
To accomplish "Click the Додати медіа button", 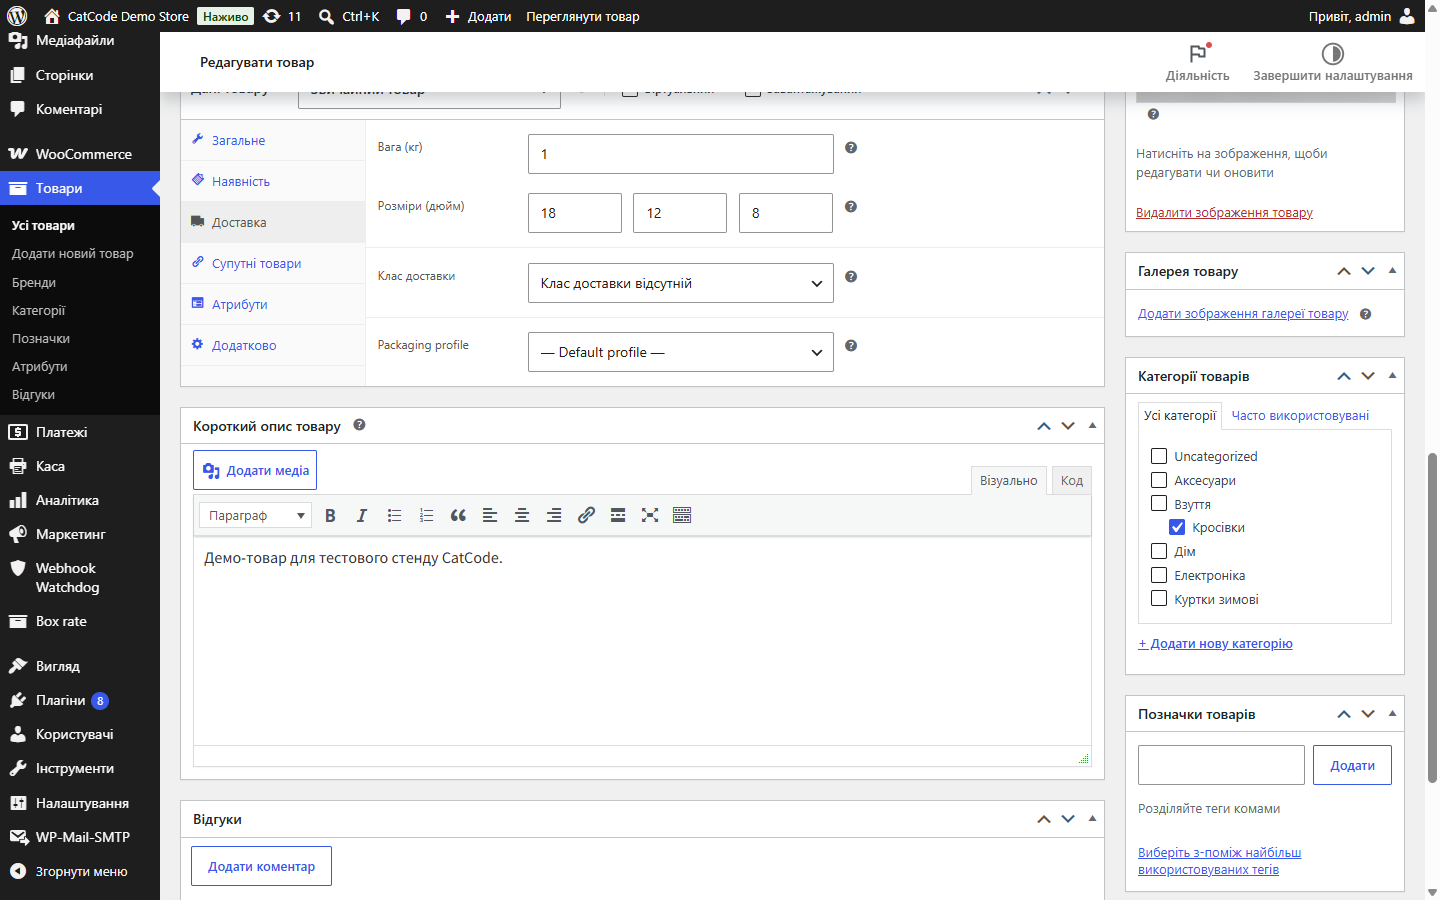I will [255, 470].
